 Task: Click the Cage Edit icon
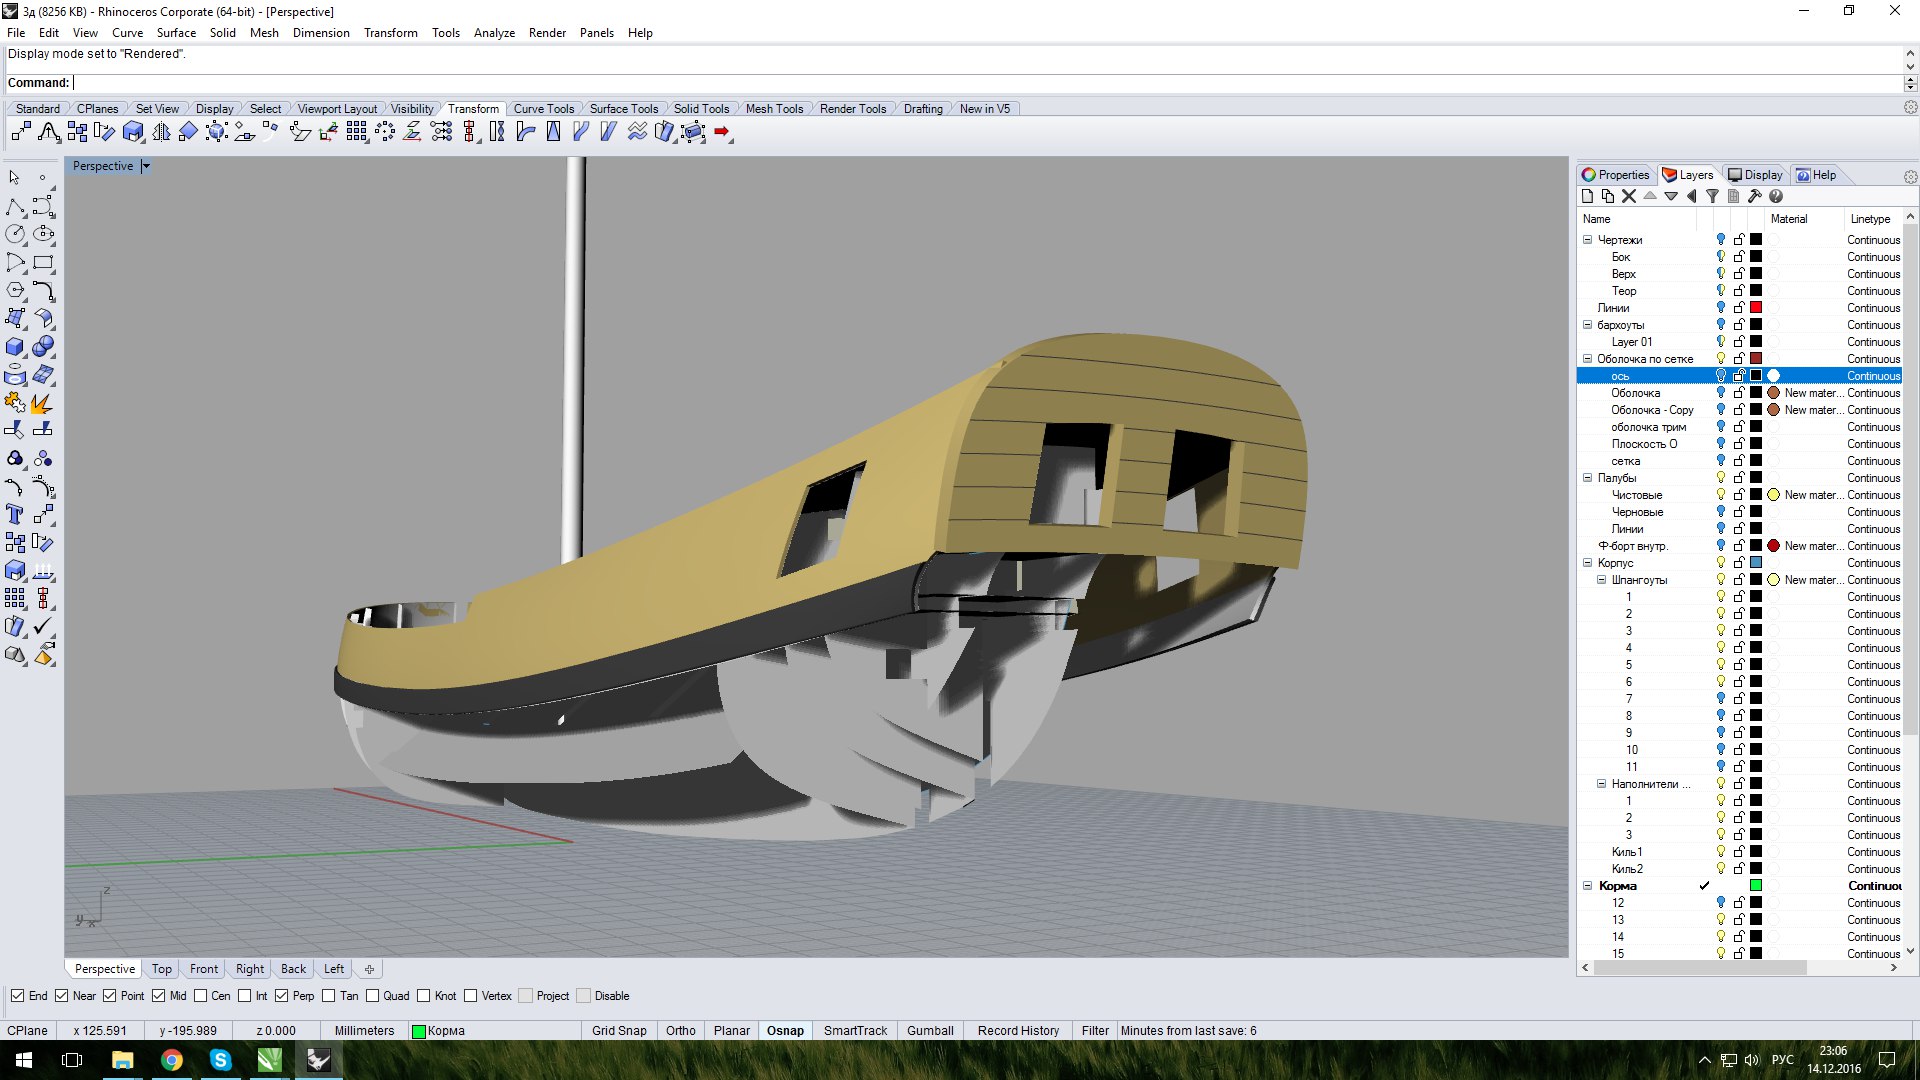(x=693, y=132)
